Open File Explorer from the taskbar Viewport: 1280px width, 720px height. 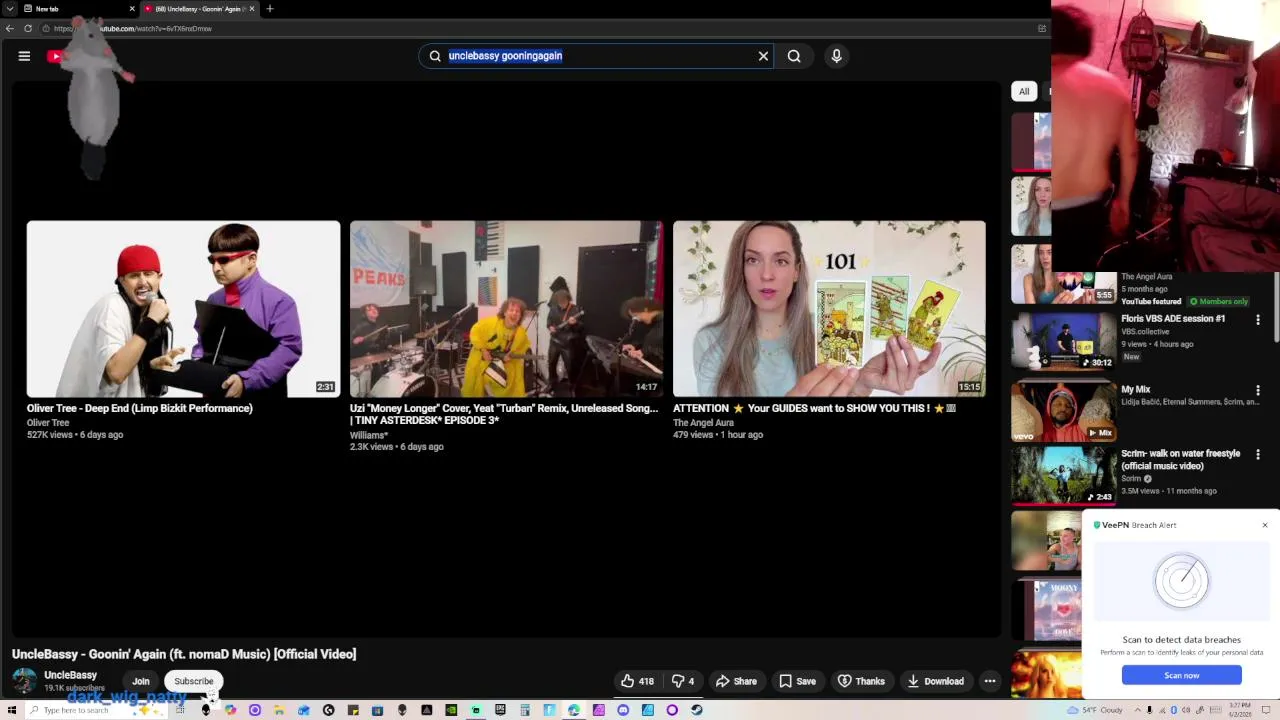(x=278, y=710)
